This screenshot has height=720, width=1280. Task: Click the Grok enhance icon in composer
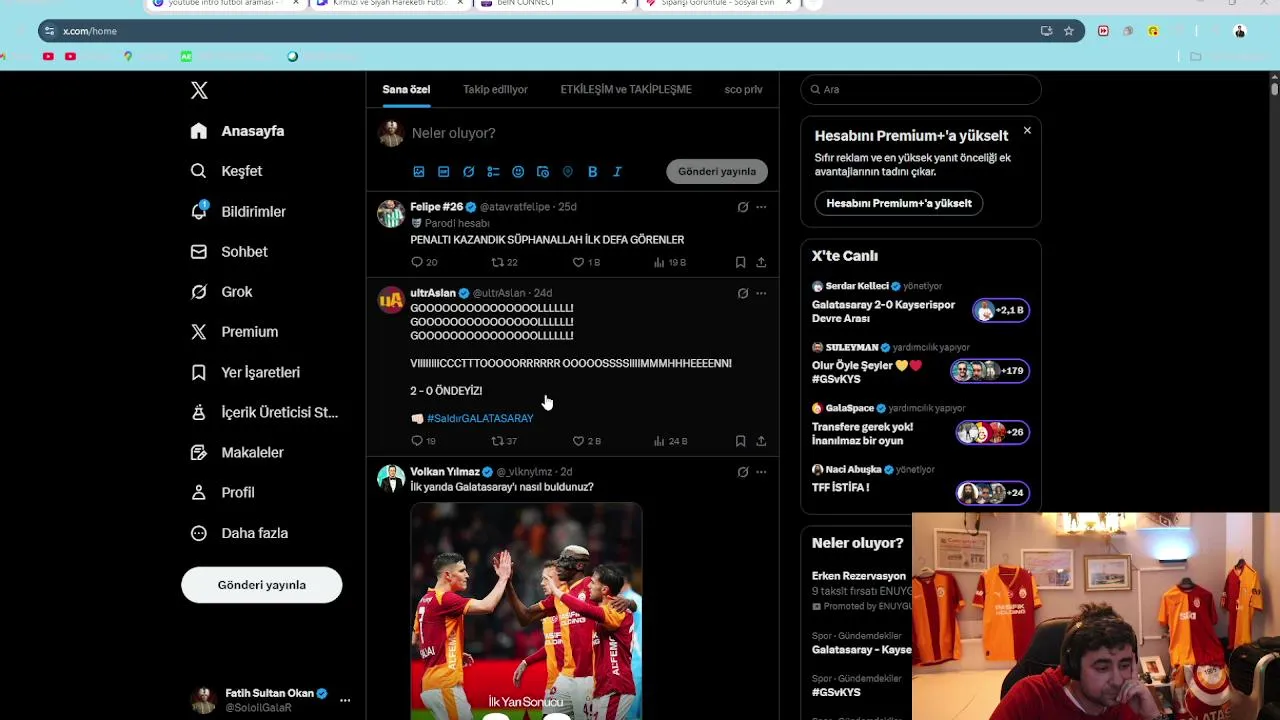(468, 172)
